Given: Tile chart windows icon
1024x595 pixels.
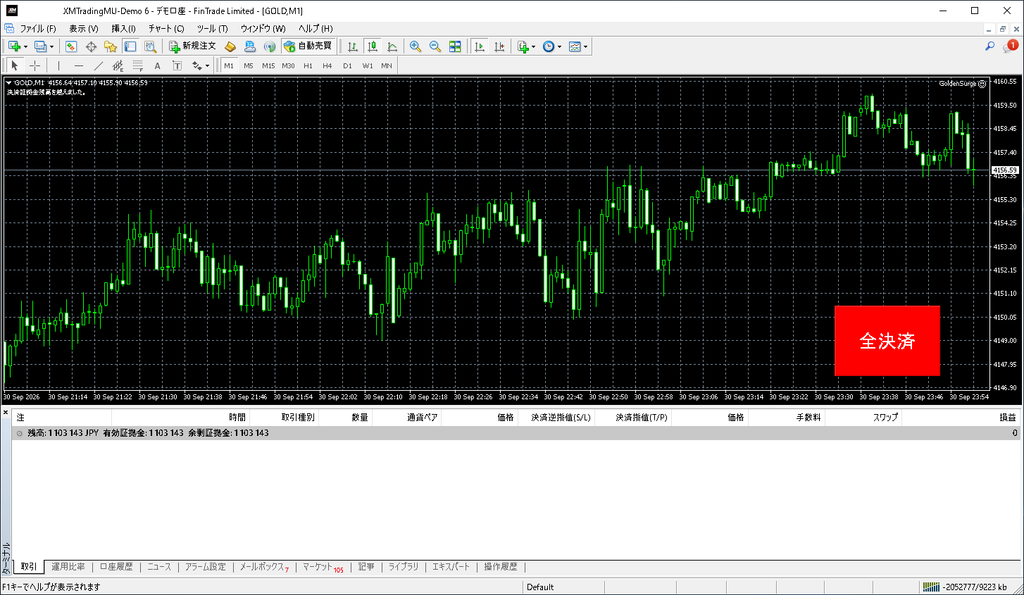Looking at the screenshot, I should tap(455, 46).
